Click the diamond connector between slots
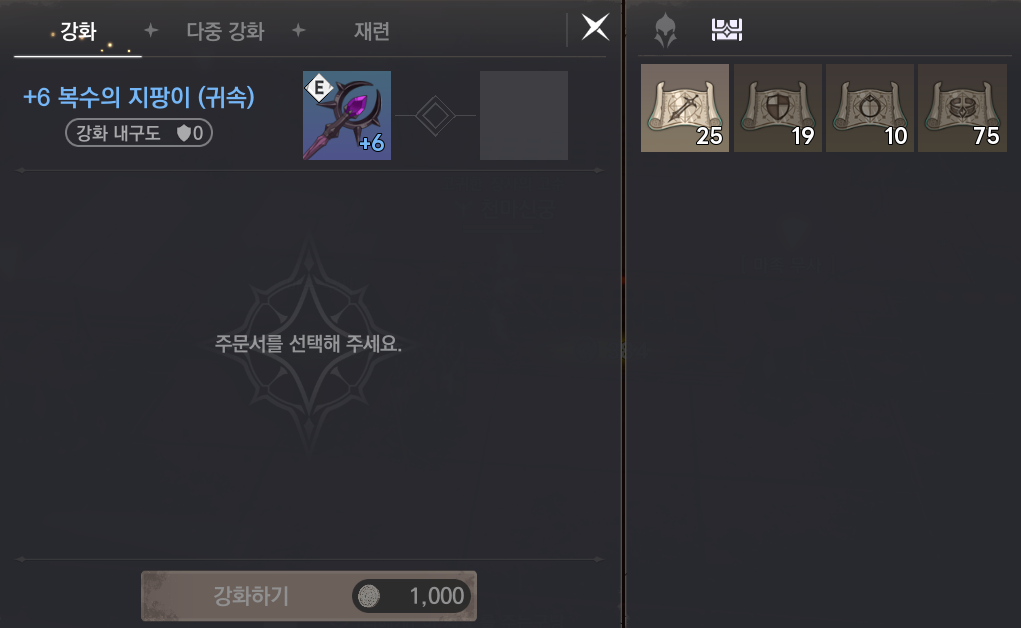Image resolution: width=1021 pixels, height=628 pixels. 435,116
